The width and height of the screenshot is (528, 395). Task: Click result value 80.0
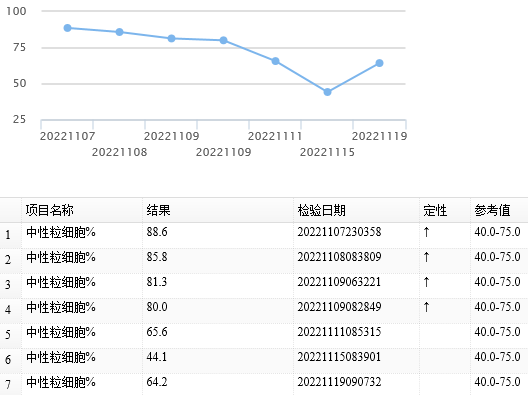[157, 307]
